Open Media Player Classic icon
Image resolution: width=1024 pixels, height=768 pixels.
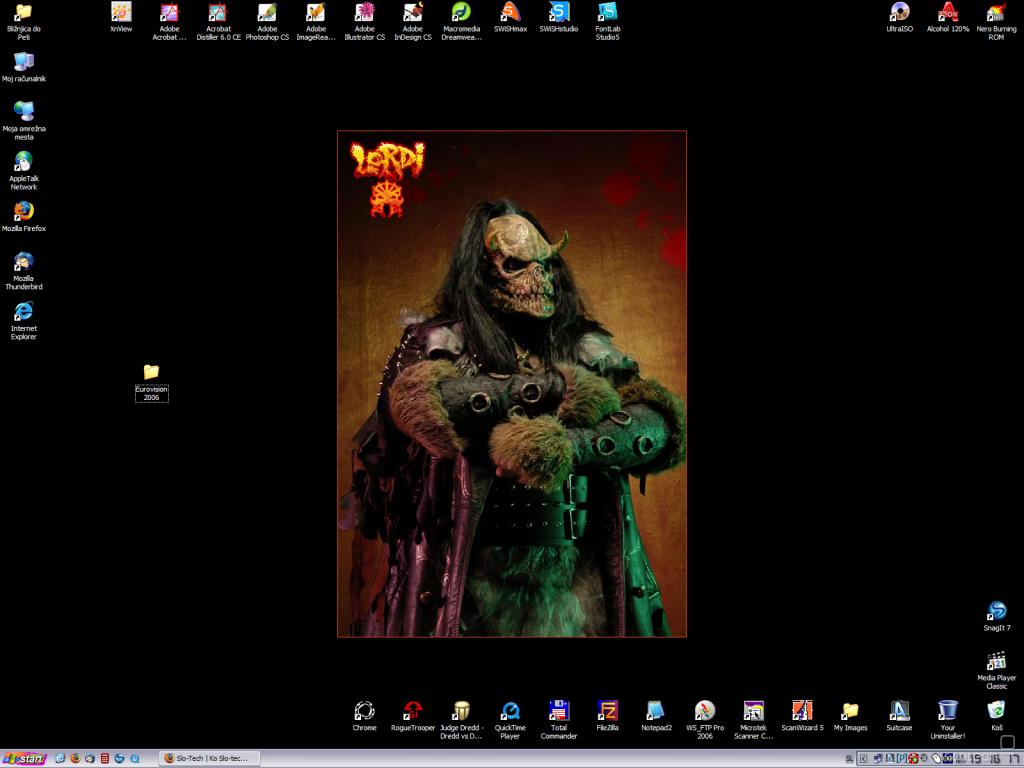pyautogui.click(x=997, y=671)
